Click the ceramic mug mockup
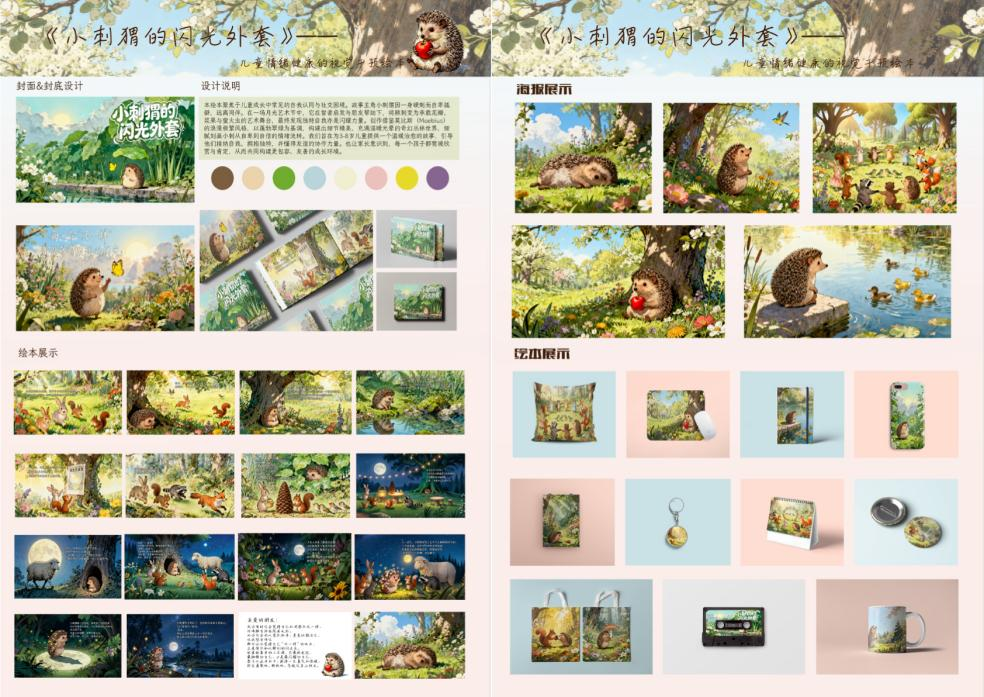Screen dimensions: 984x697 886,627
